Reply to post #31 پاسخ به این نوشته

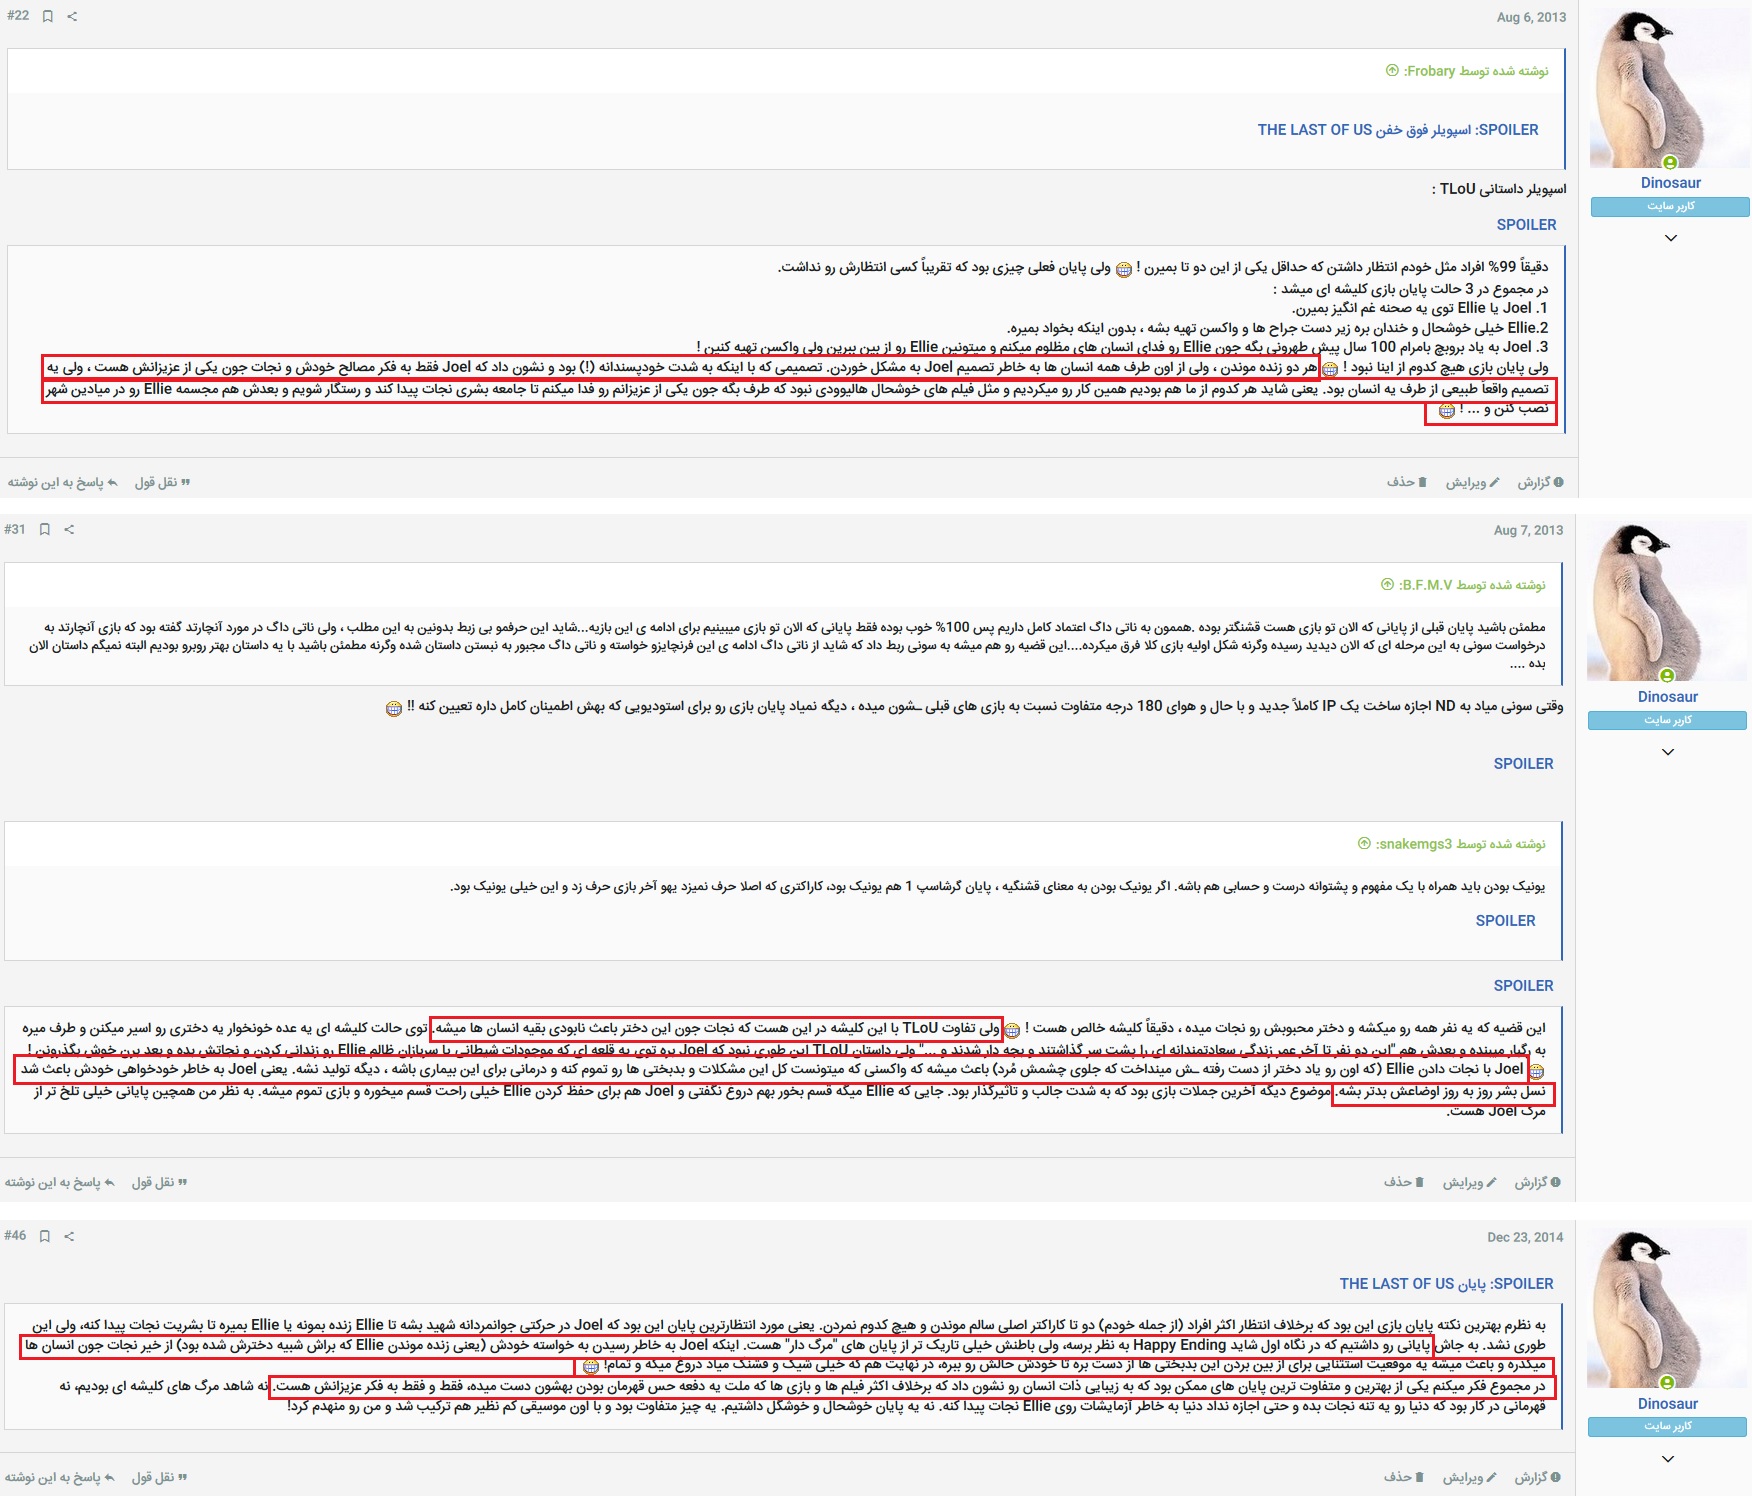click(x=60, y=1183)
